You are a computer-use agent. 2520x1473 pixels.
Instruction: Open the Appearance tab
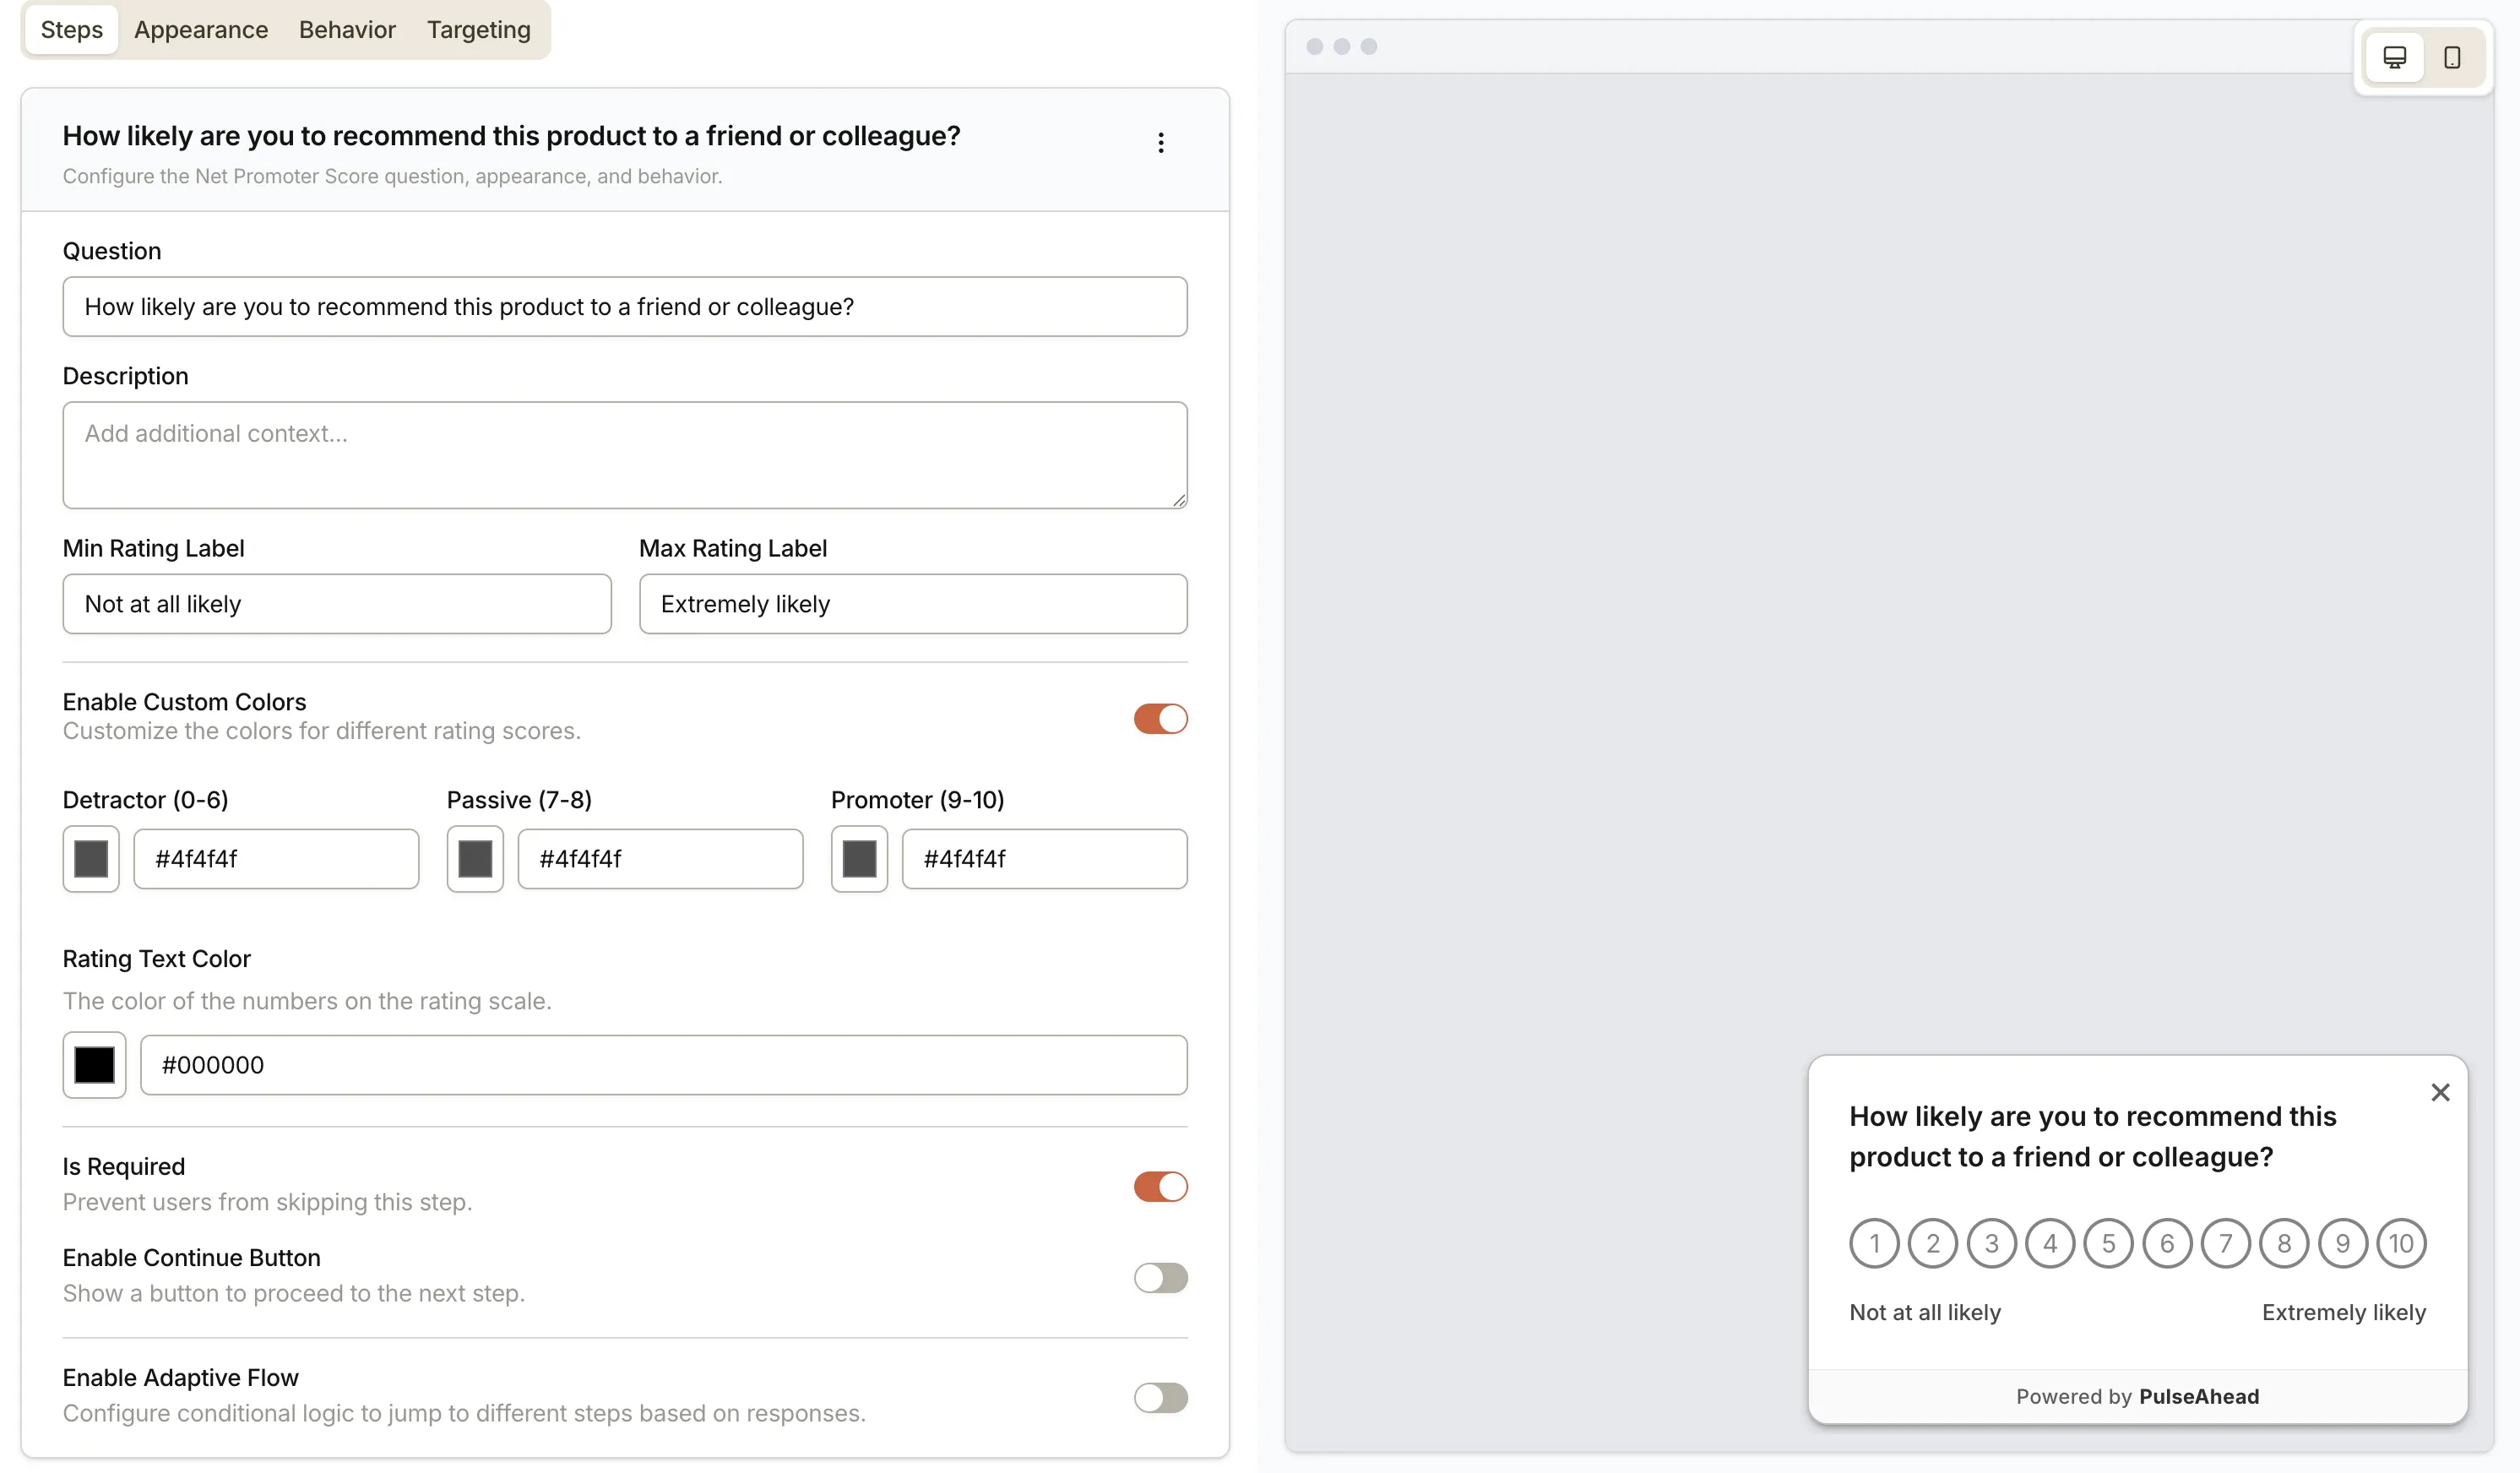click(201, 30)
